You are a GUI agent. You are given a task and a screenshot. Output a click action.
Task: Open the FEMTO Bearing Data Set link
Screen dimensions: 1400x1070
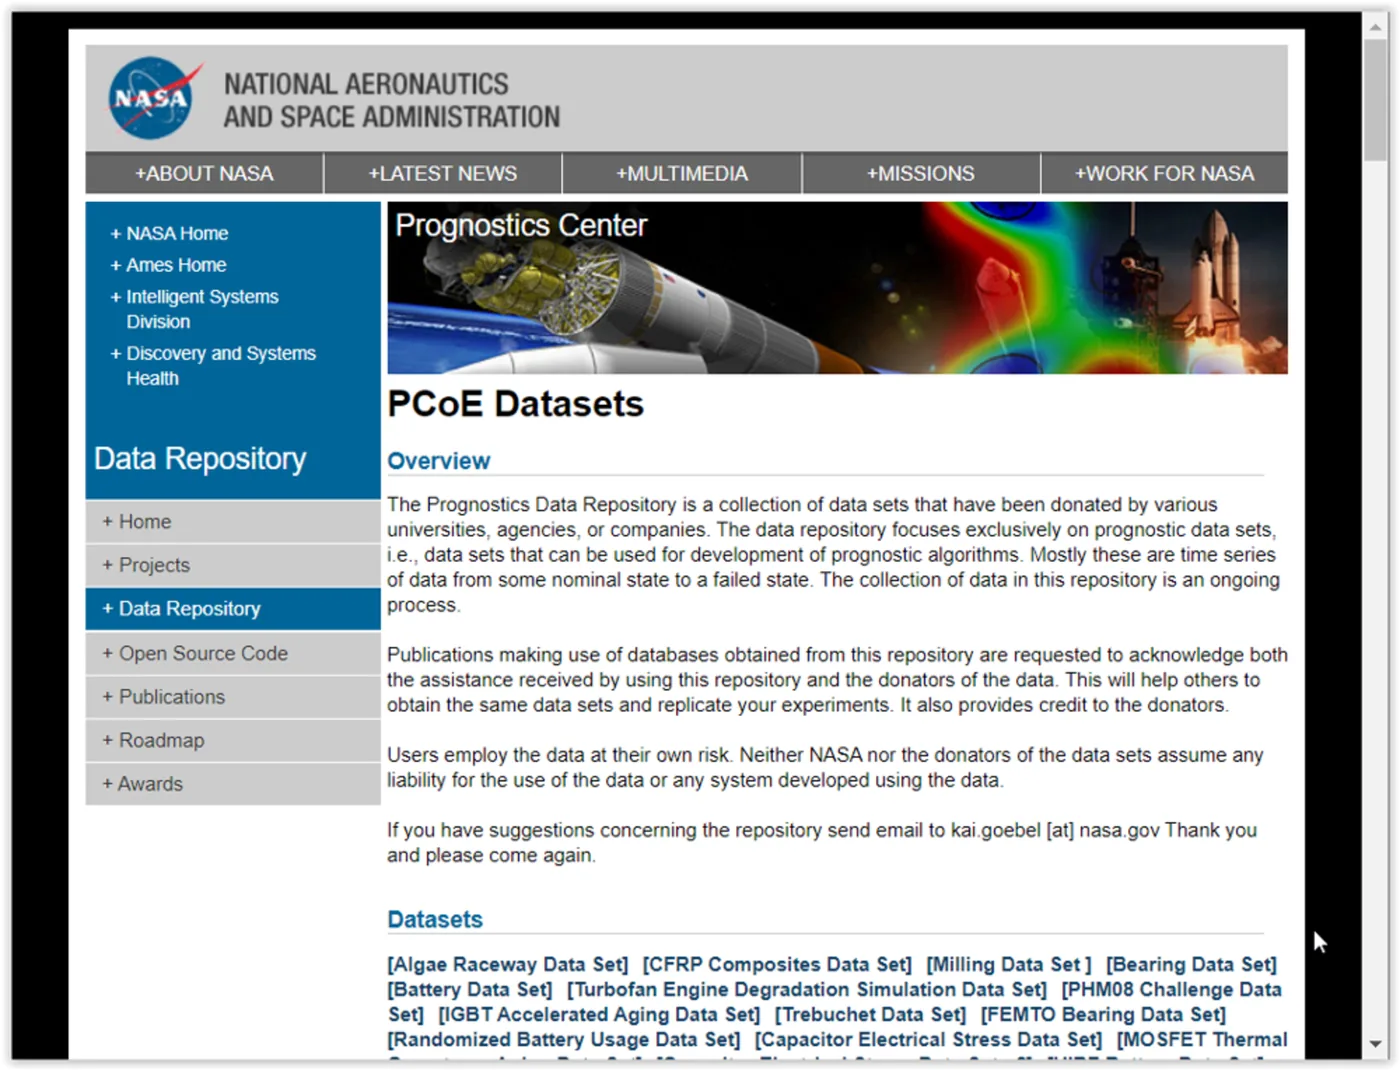[1103, 1014]
